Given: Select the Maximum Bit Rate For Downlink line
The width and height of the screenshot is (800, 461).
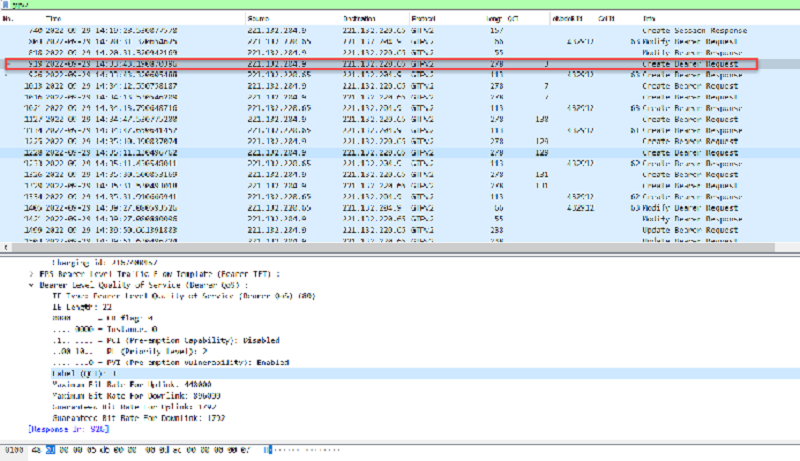Looking at the screenshot, I should (x=136, y=396).
